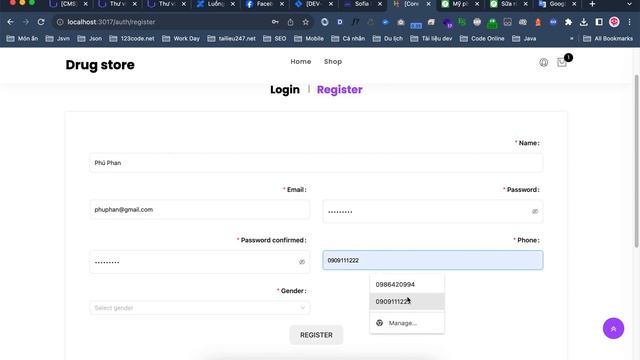
Task: Go to the Login form link
Action: click(285, 89)
